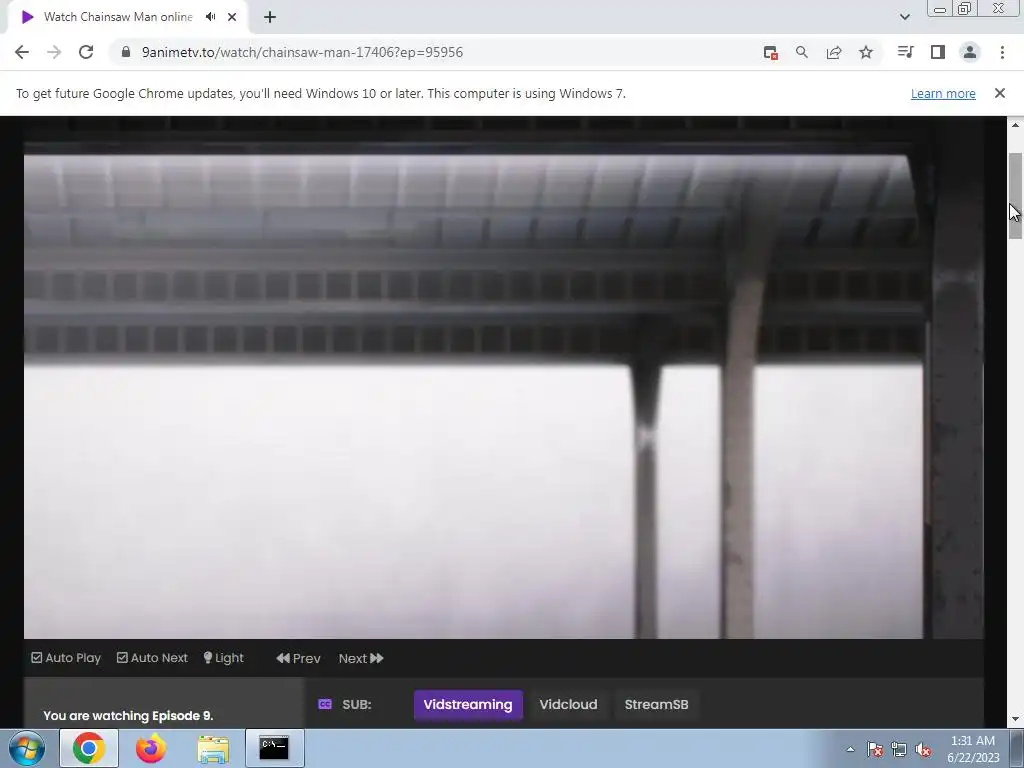Toggle the Auto Next checkbox

152,658
